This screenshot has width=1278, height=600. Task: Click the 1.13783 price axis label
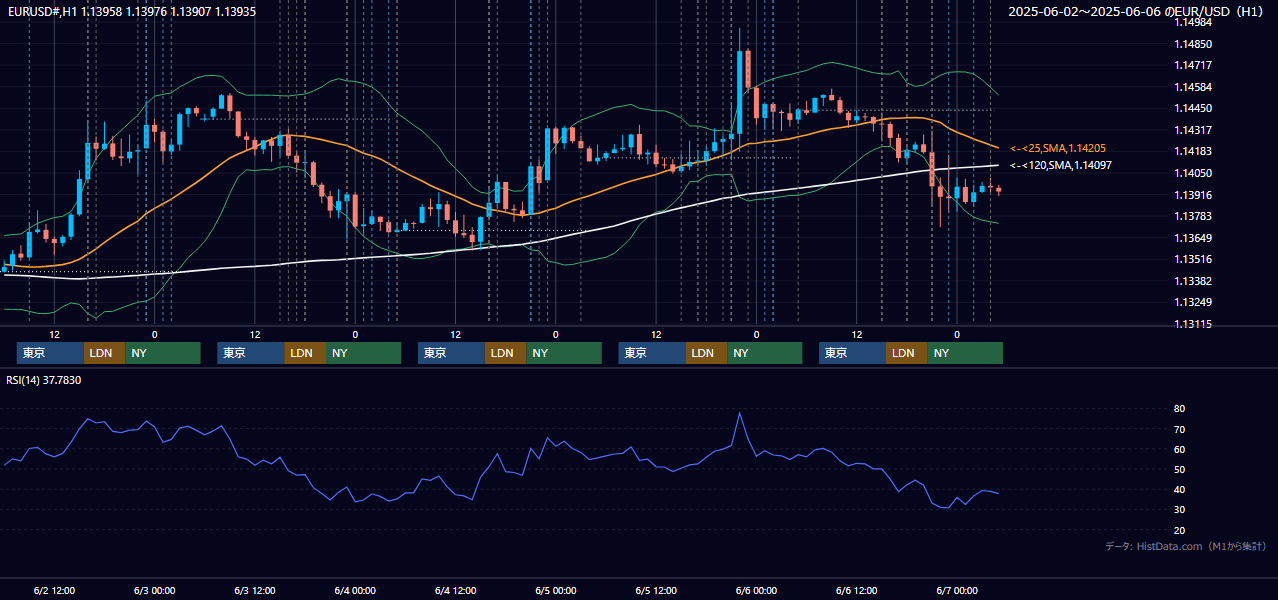pyautogui.click(x=1193, y=216)
